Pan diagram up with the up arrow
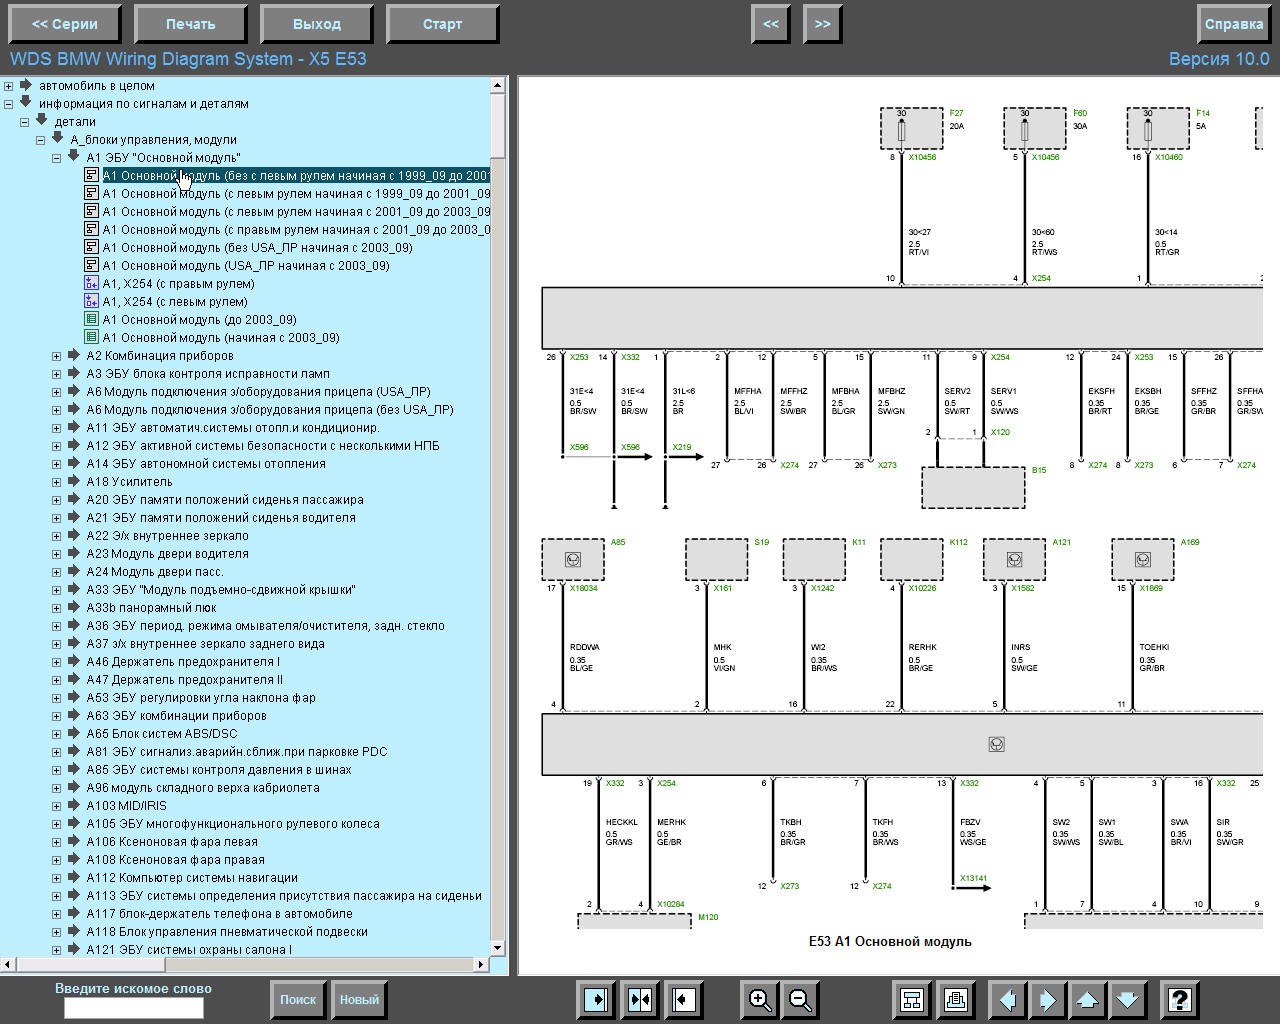The image size is (1280, 1024). 1087,999
